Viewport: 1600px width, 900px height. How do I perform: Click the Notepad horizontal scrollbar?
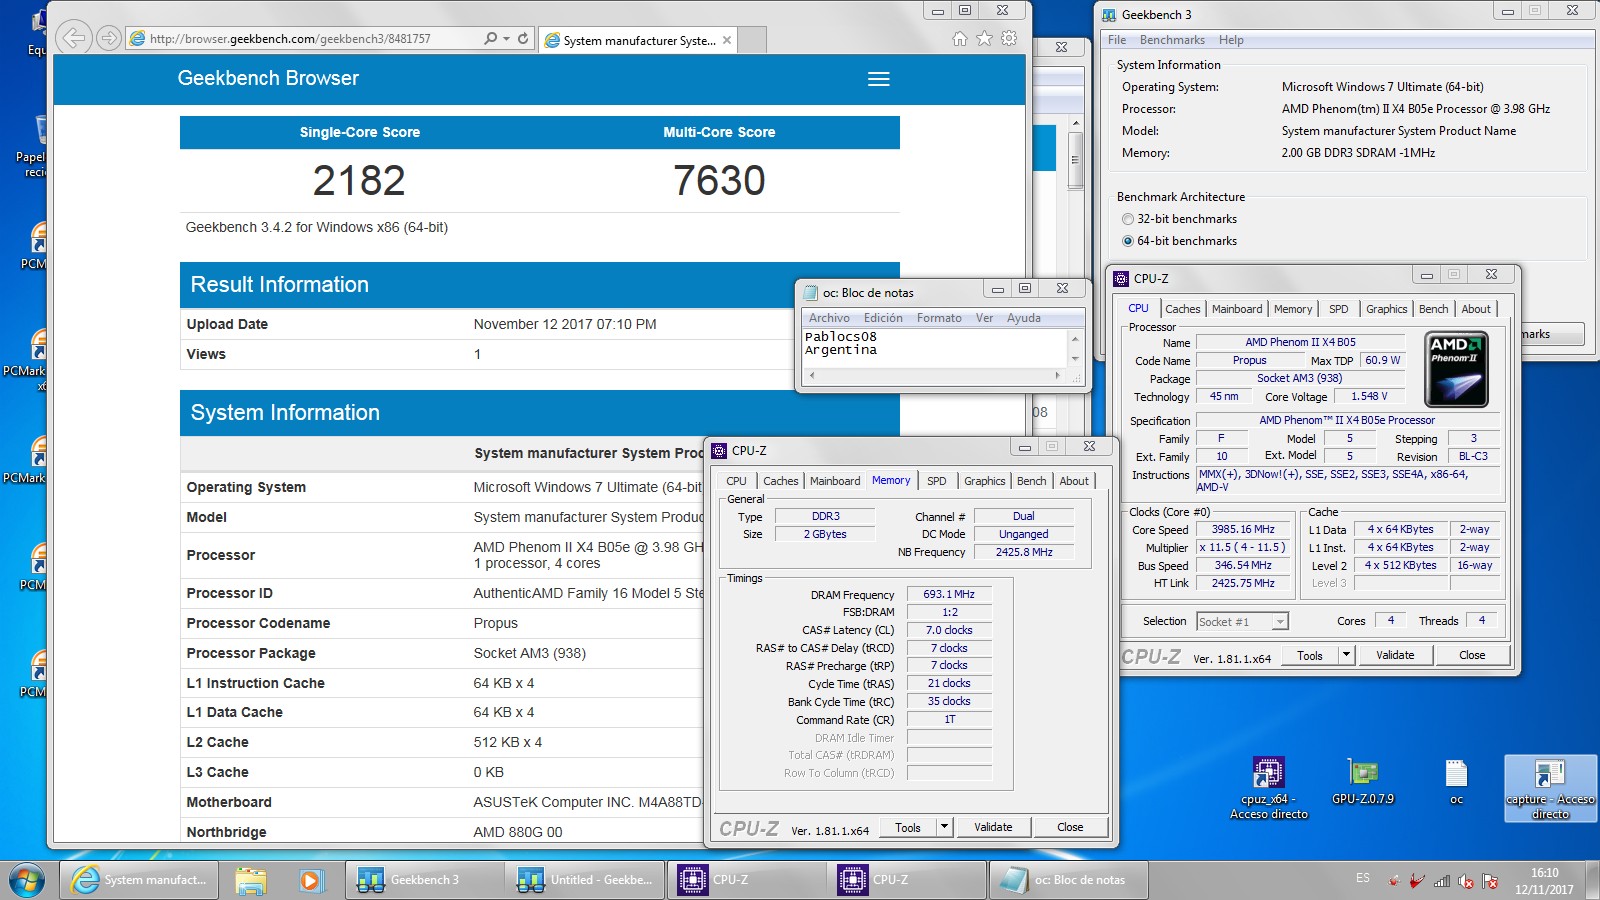(x=935, y=376)
